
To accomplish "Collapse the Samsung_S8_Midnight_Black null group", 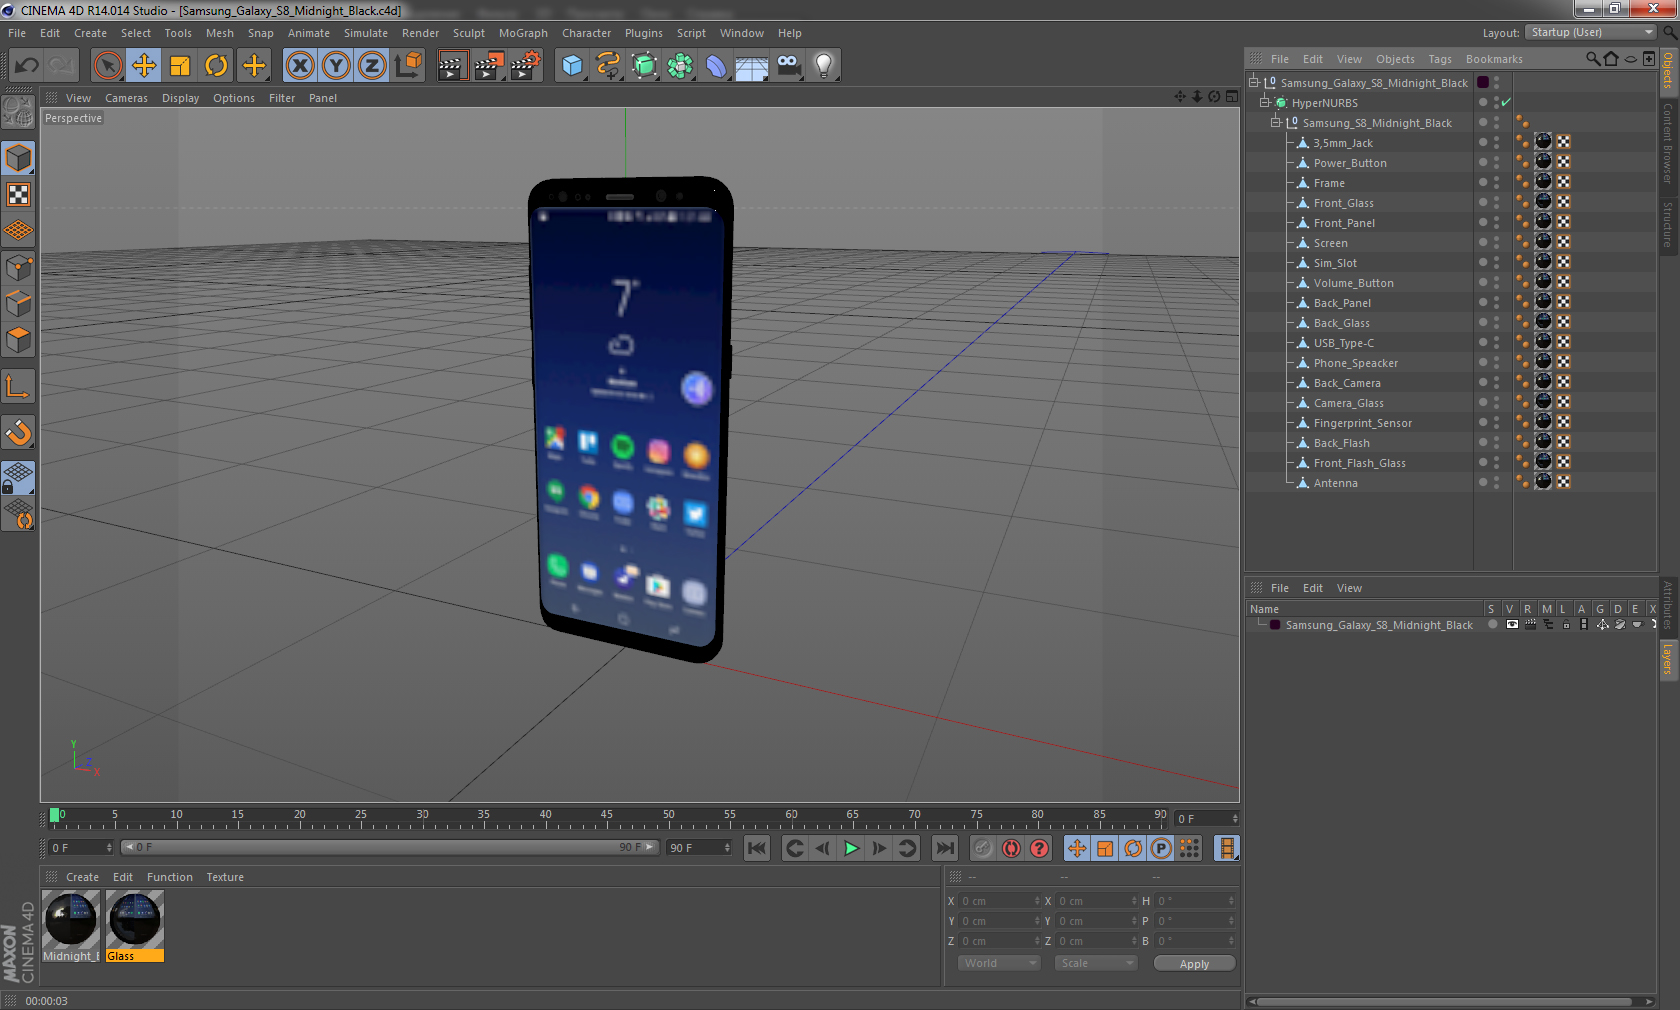I will 1275,122.
